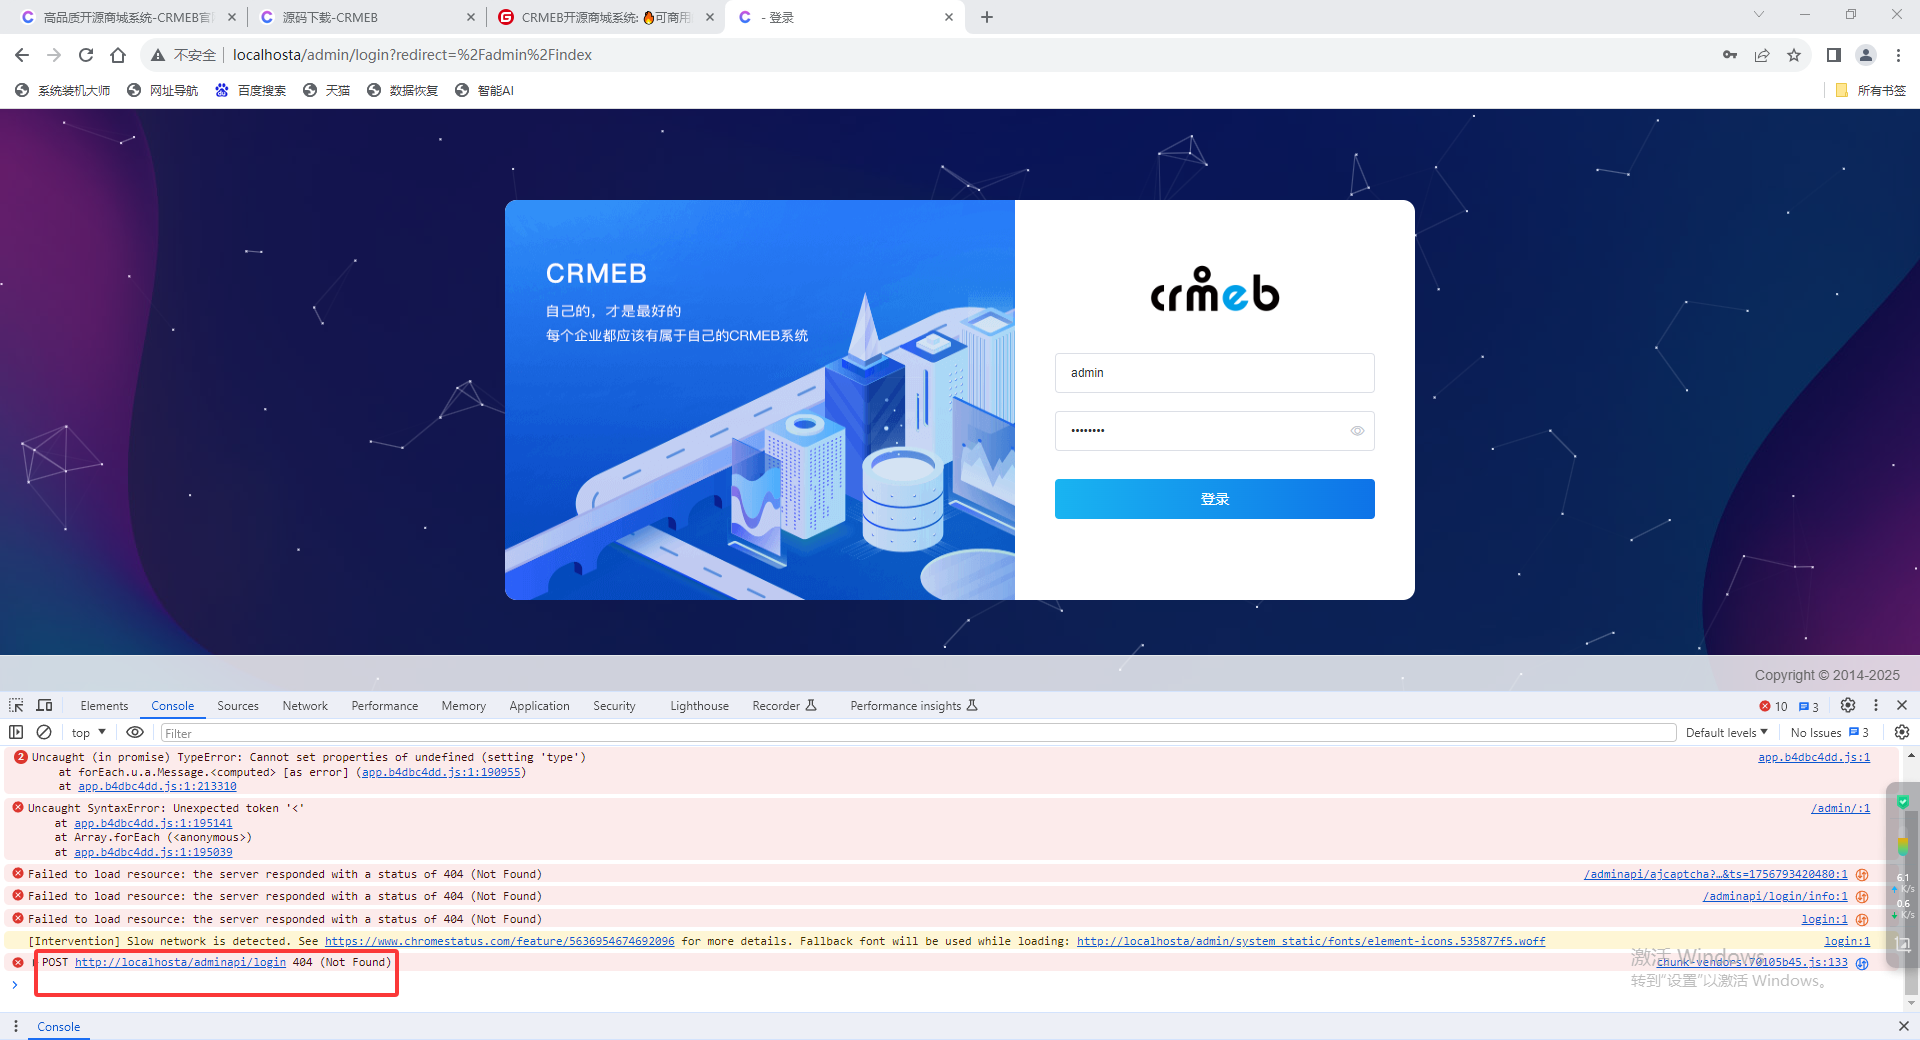Click the console Filter input

tap(918, 733)
